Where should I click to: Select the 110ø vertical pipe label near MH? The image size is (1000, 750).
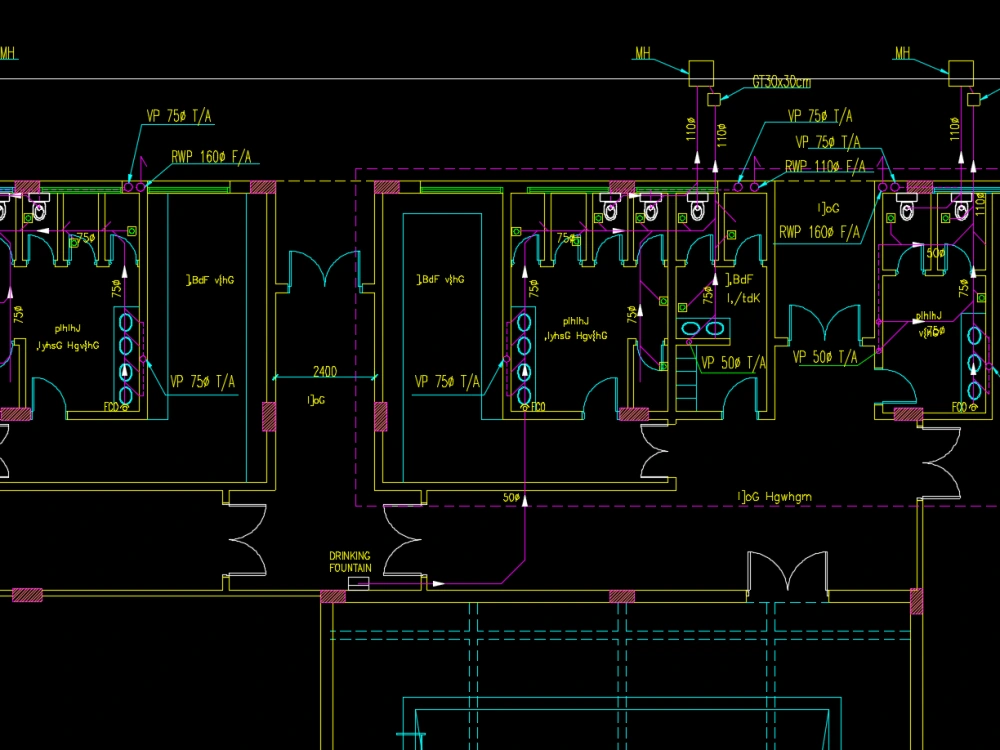(x=690, y=130)
